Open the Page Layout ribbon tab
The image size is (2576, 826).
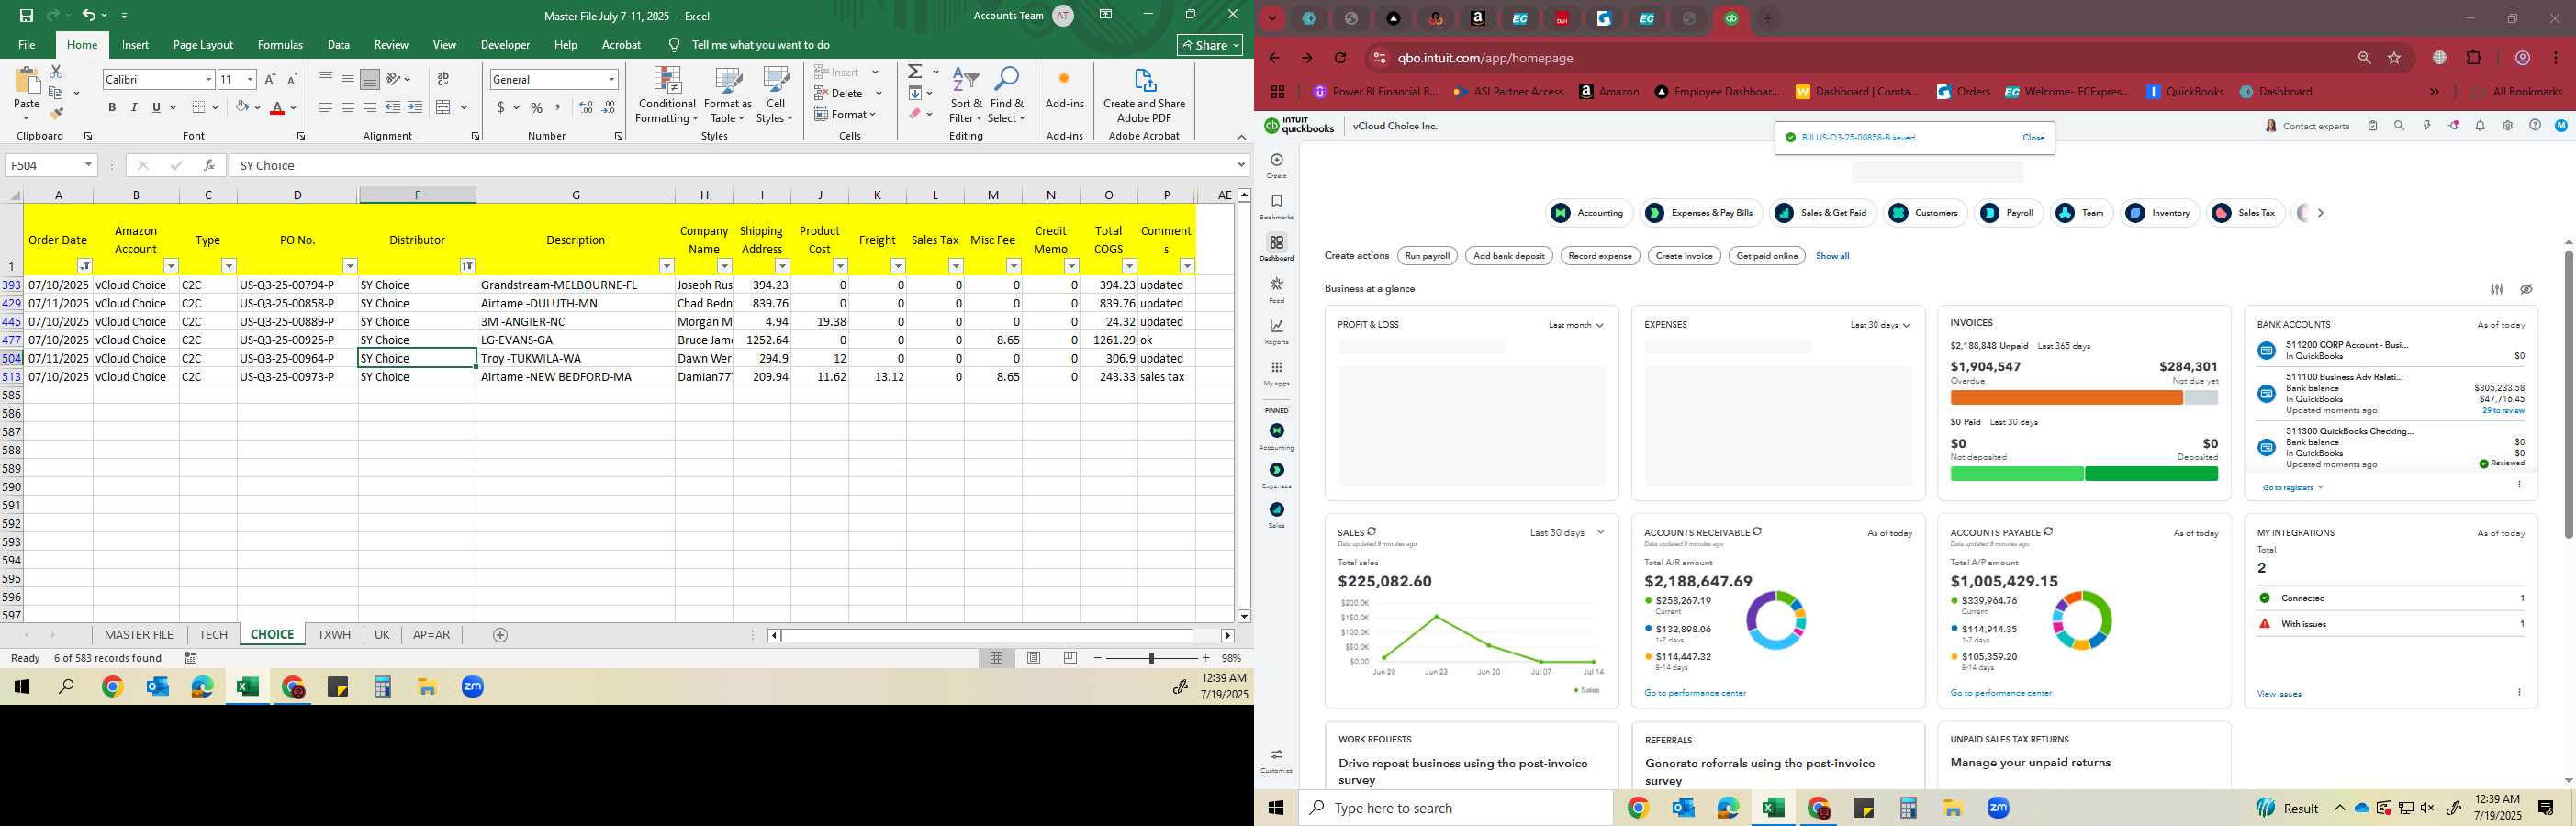click(203, 45)
